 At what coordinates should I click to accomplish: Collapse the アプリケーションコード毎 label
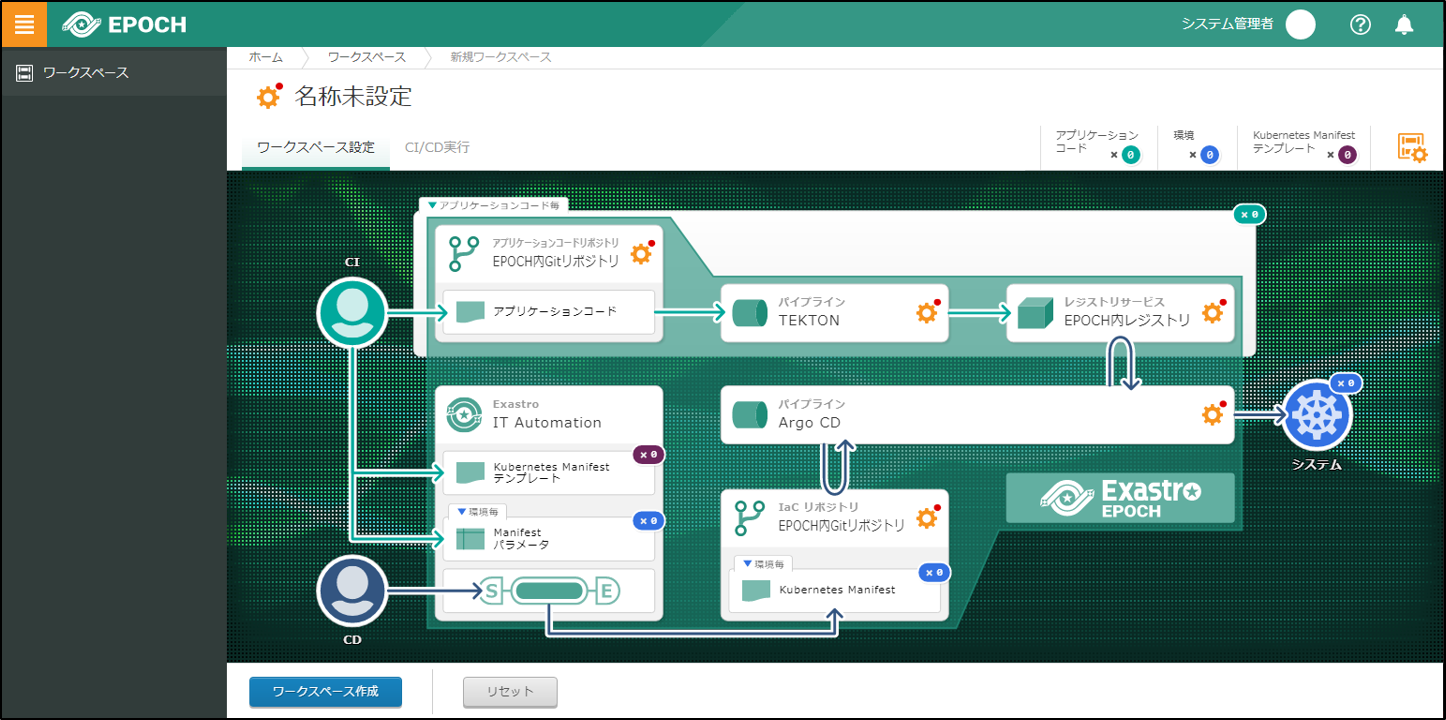coord(494,204)
